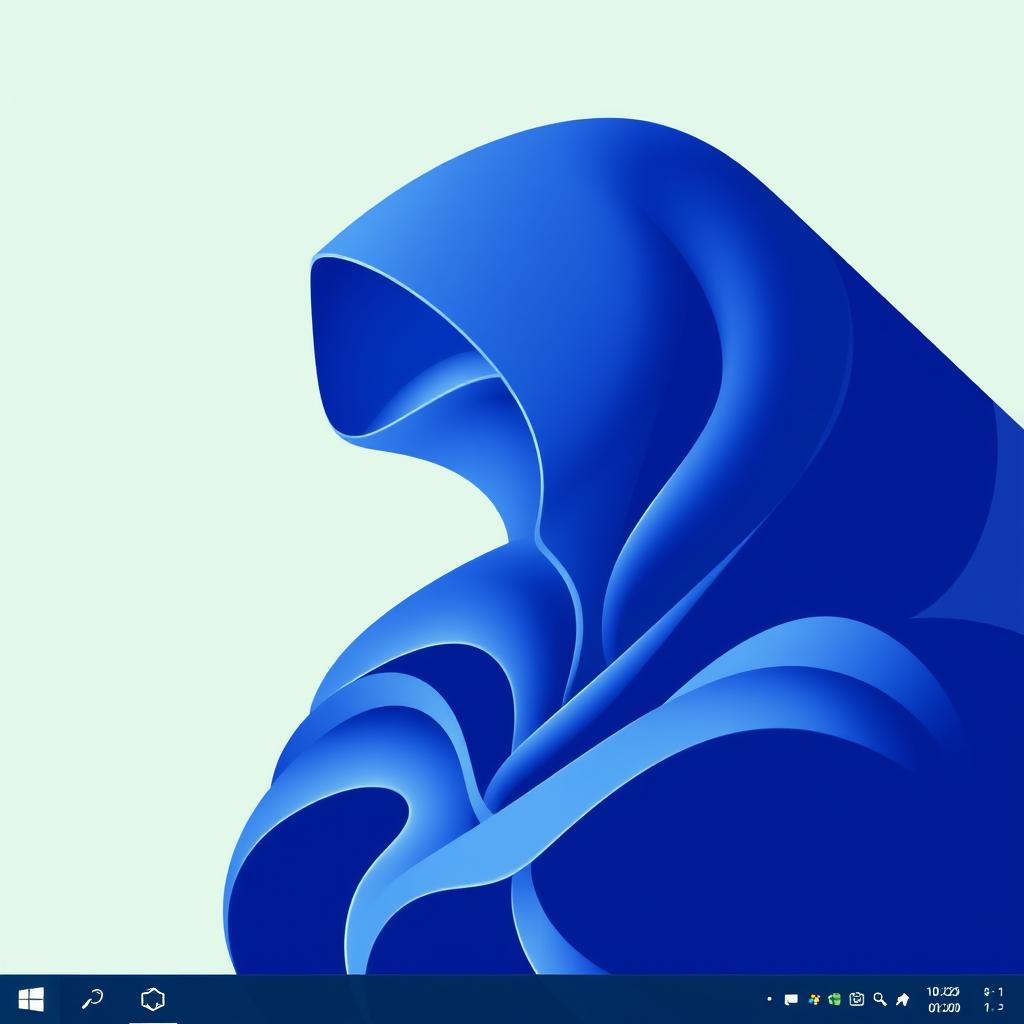This screenshot has width=1024, height=1024.
Task: Click the clipboard-style tray icon
Action: pyautogui.click(x=856, y=999)
